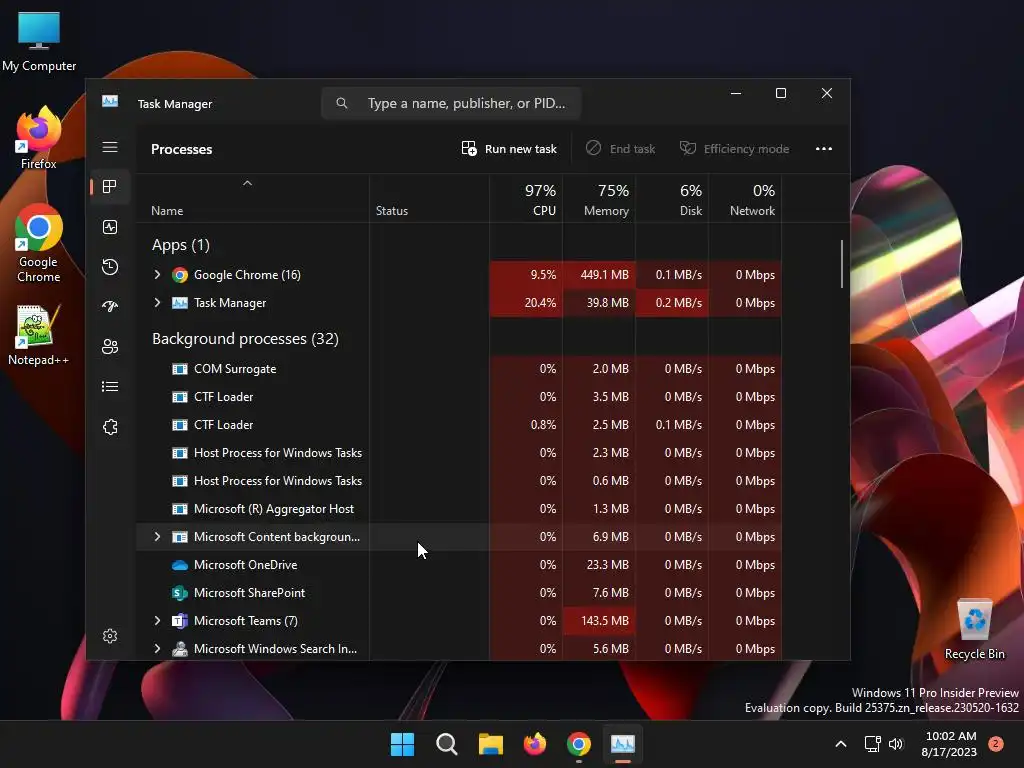Open Task Manager settings gear icon
Image resolution: width=1024 pixels, height=768 pixels.
coord(110,636)
